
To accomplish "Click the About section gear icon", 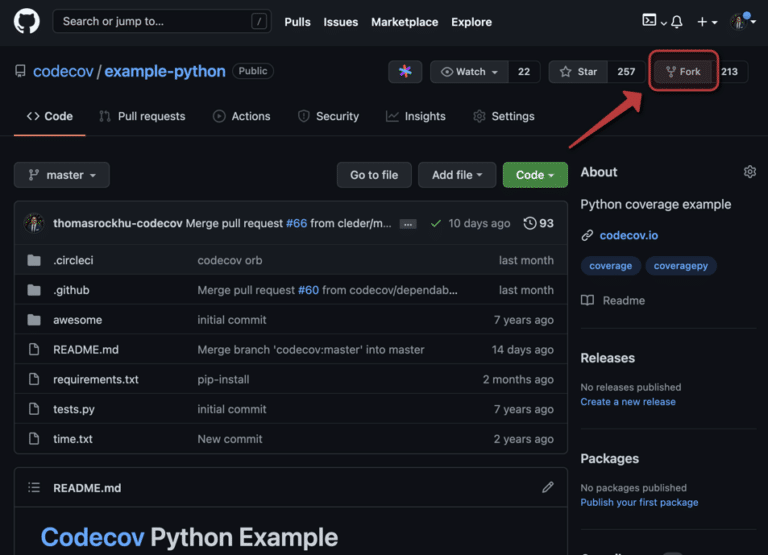I will (750, 172).
